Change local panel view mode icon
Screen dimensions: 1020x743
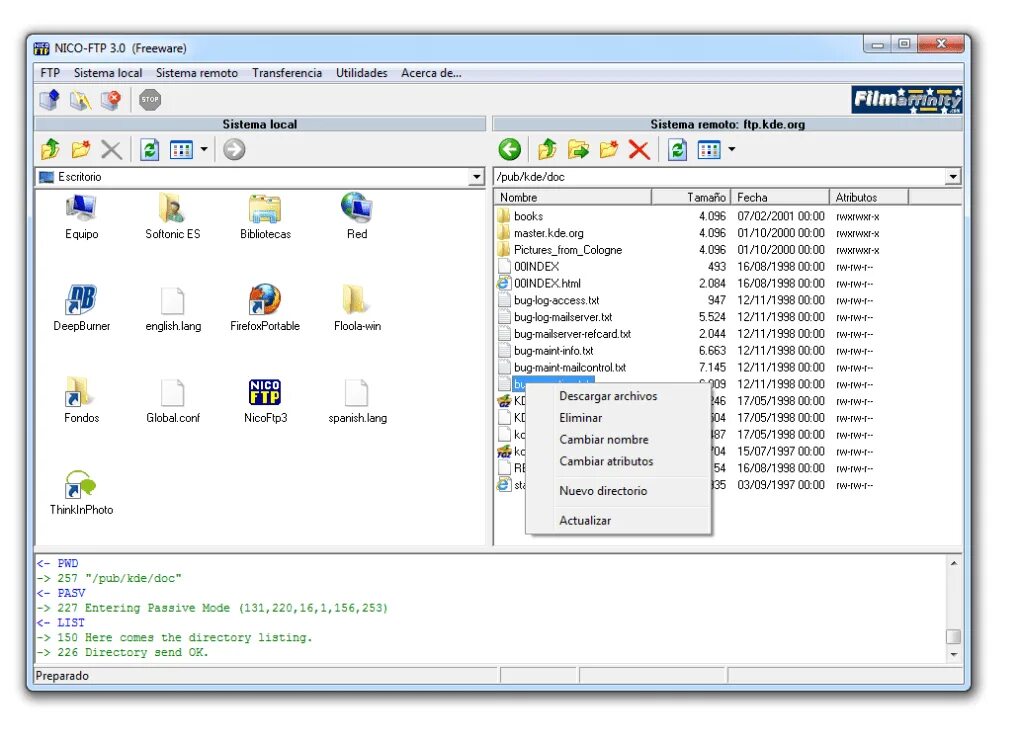[181, 150]
